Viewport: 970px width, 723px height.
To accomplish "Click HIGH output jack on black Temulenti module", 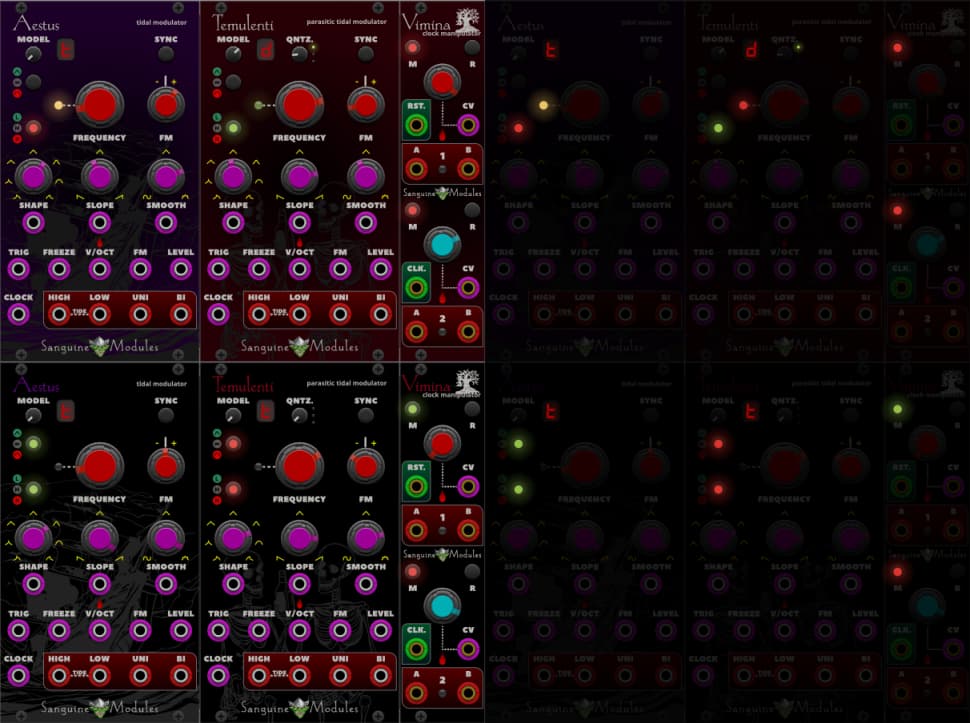I will coord(259,676).
